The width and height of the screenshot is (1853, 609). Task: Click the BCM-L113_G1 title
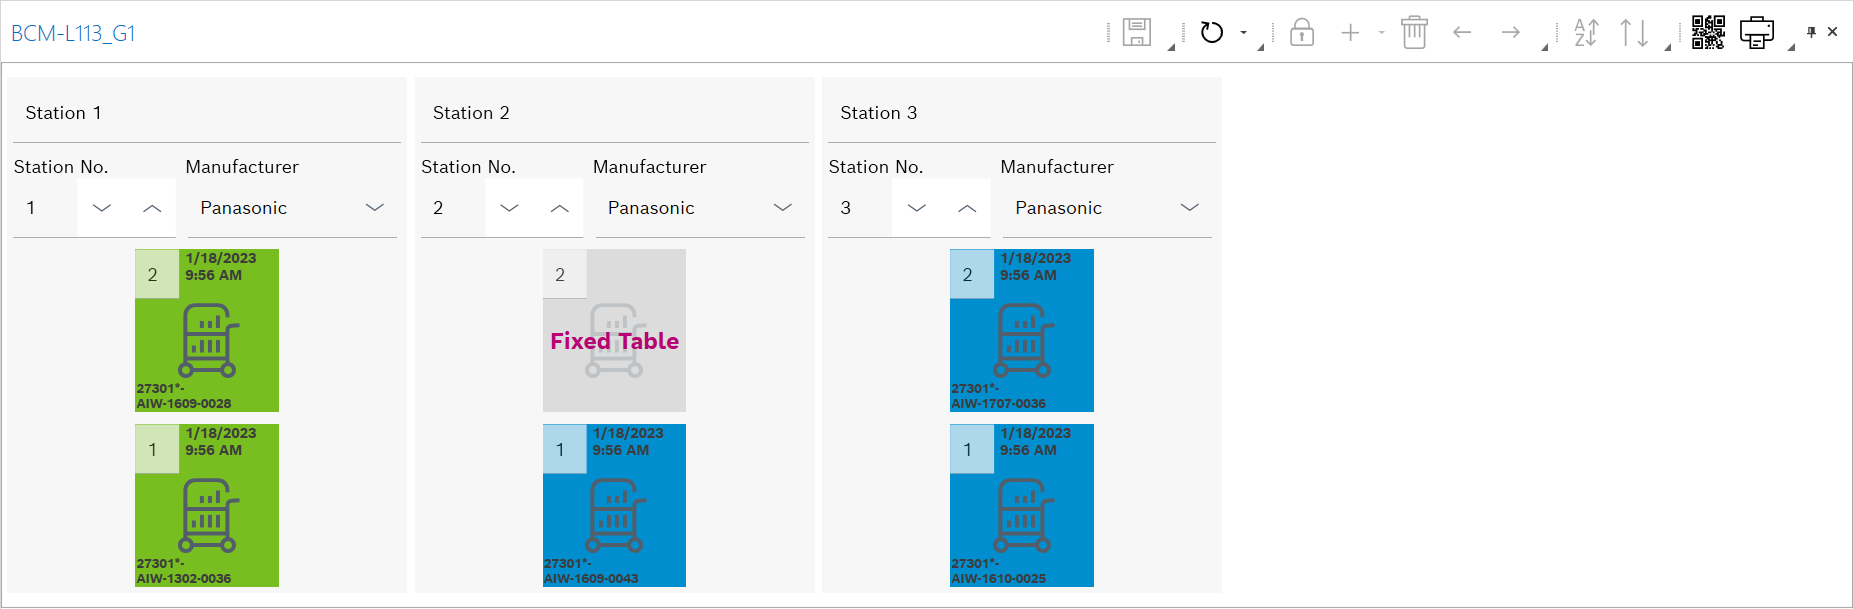(73, 33)
